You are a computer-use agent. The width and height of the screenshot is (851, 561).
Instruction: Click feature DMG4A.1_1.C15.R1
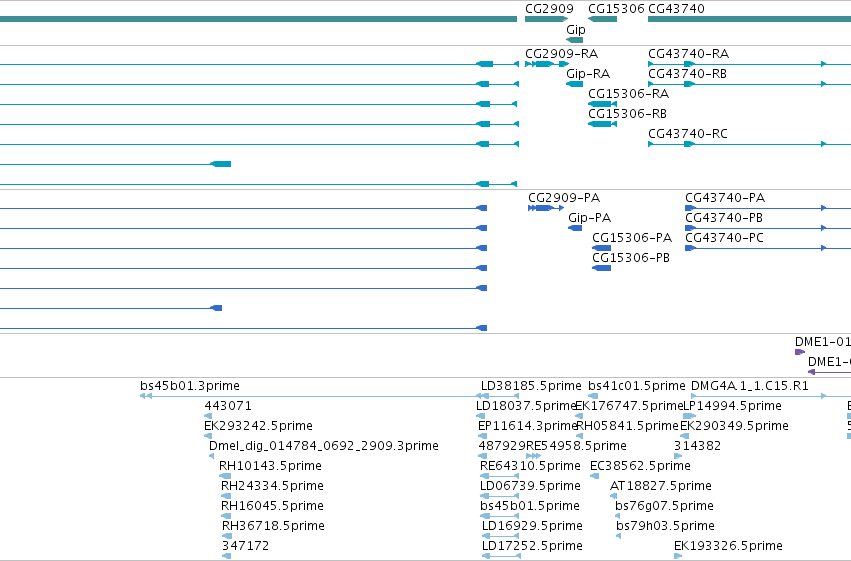tap(750, 386)
